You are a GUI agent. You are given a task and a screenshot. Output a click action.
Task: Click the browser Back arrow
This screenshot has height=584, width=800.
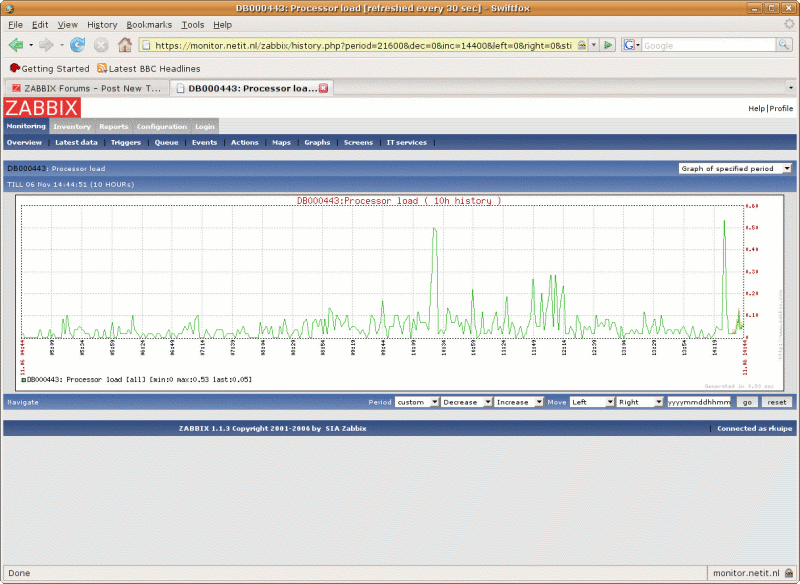pos(16,45)
